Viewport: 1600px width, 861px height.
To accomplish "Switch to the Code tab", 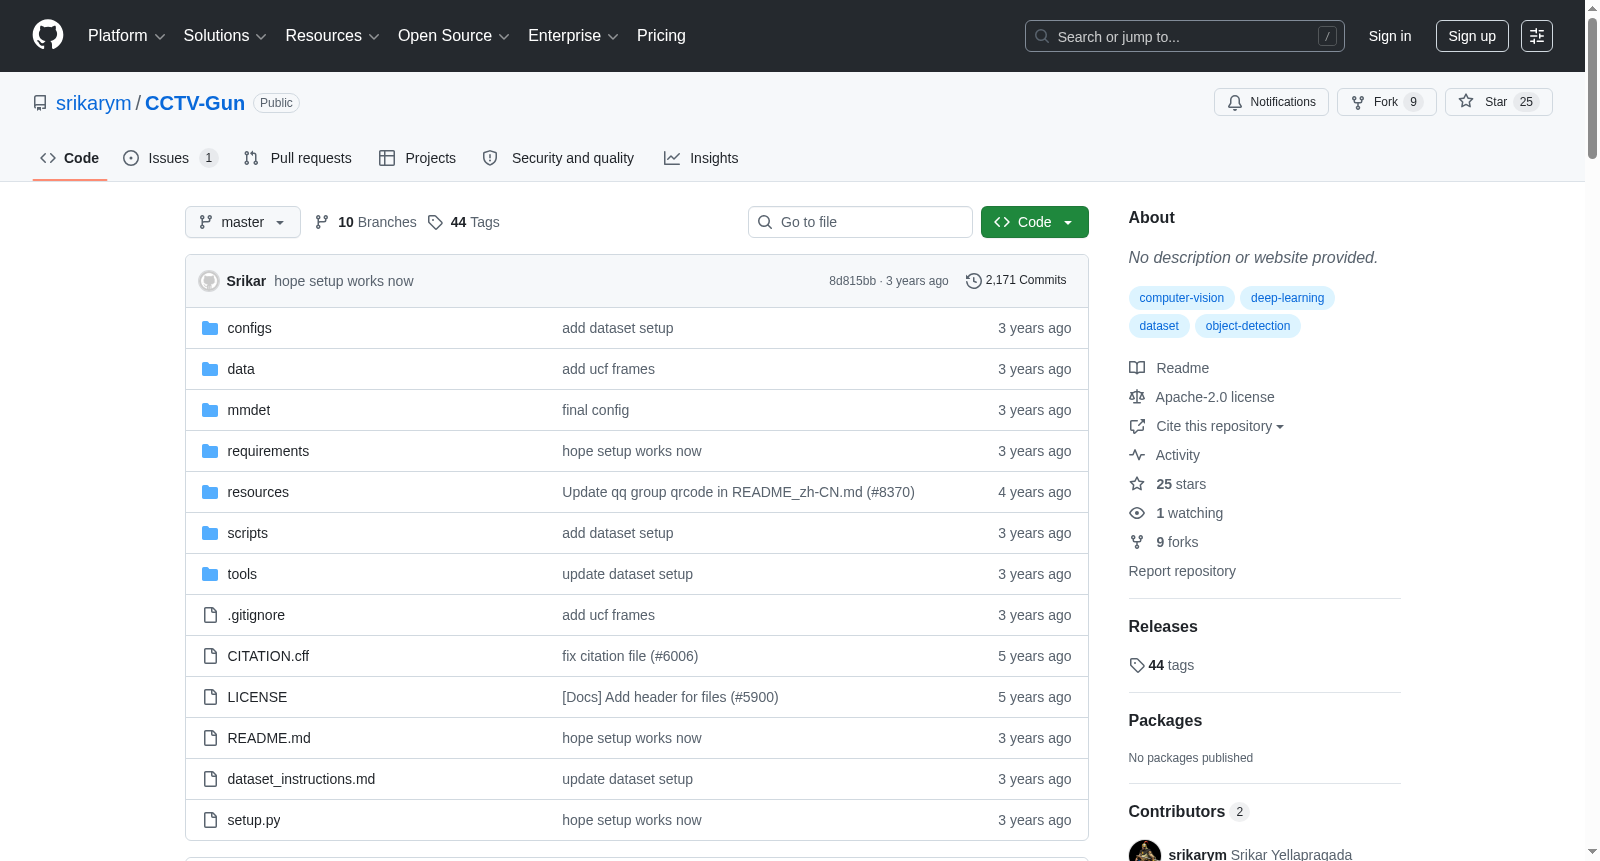I will 70,158.
